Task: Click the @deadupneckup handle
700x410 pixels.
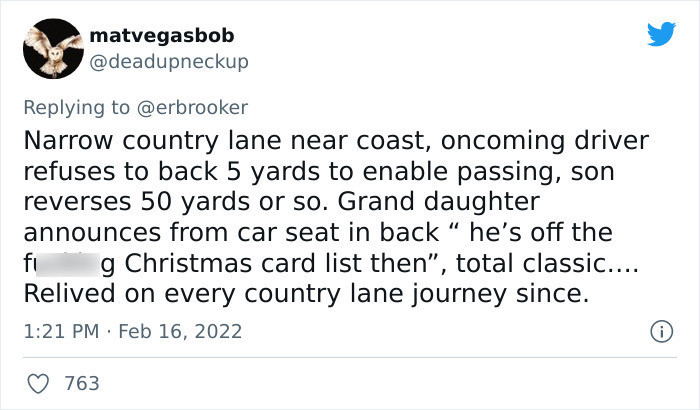Action: (x=169, y=61)
